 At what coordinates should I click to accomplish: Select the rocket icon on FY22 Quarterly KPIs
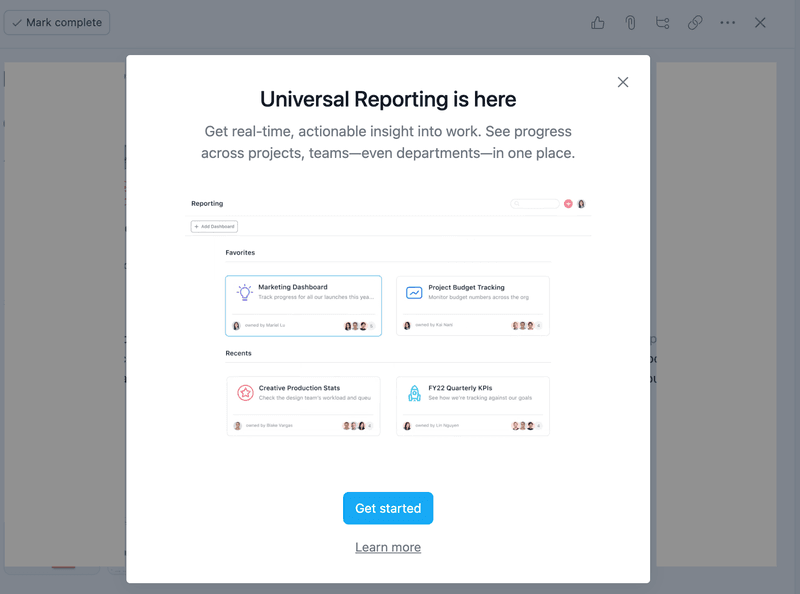coord(413,392)
